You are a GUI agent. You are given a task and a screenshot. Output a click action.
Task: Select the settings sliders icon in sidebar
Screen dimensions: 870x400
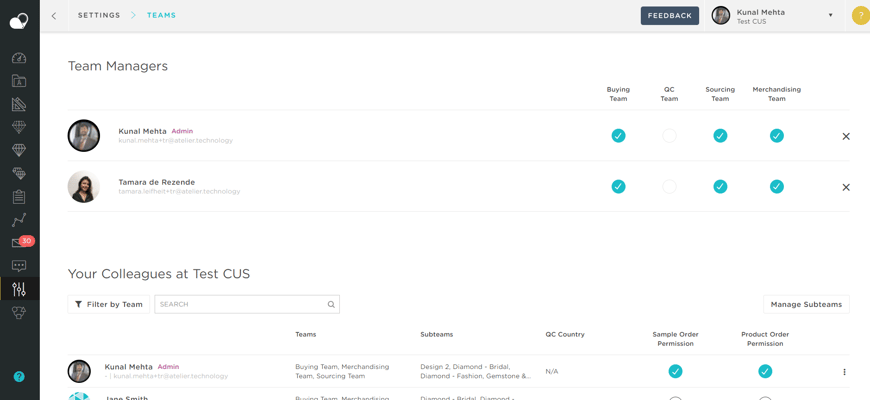coord(19,289)
